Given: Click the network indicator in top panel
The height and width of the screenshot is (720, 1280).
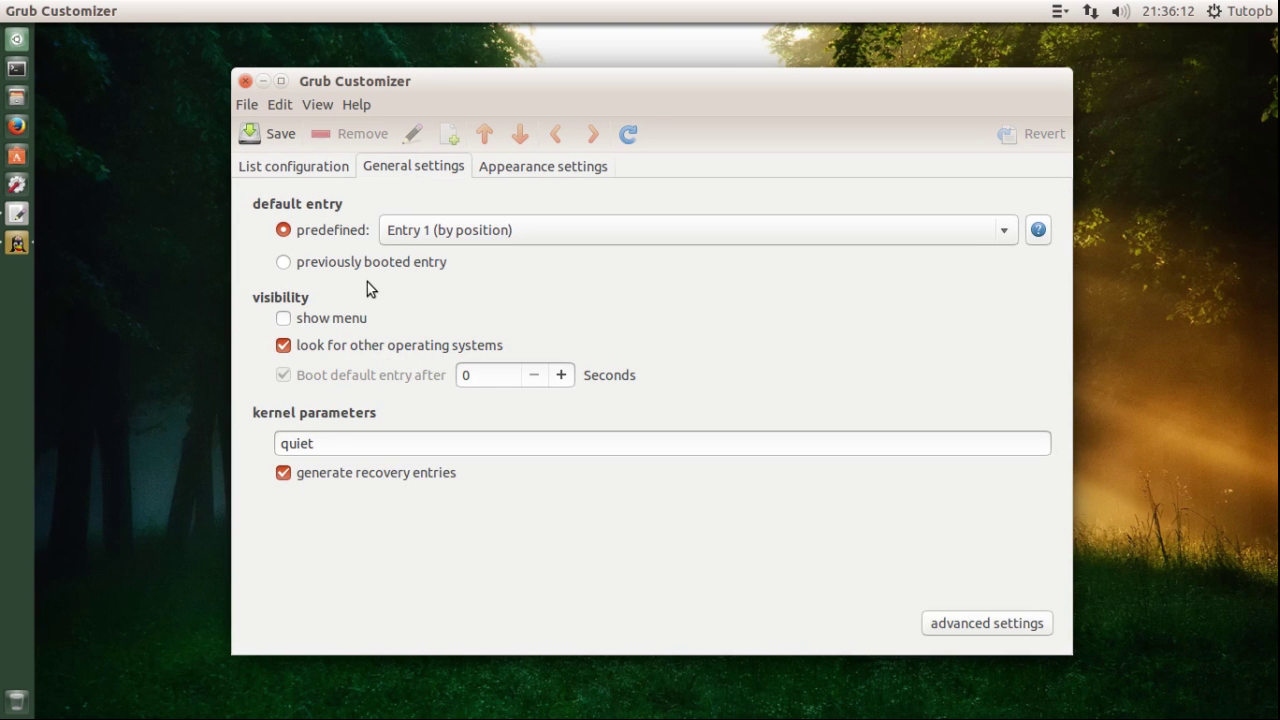Looking at the screenshot, I should tap(1090, 11).
